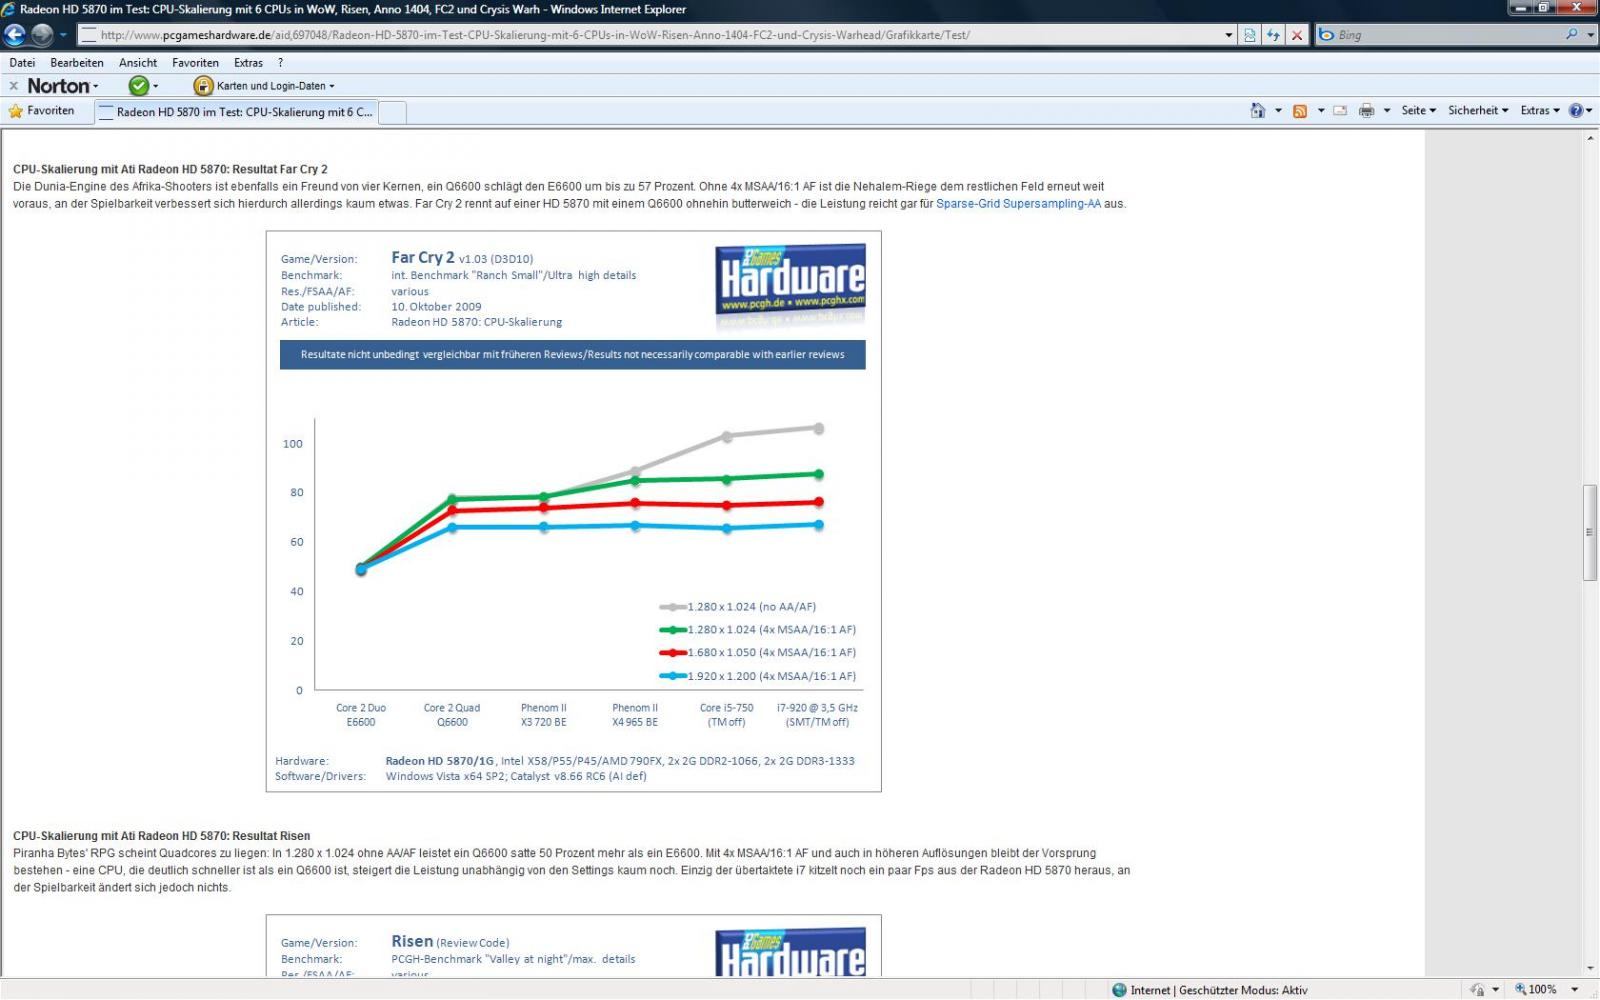The width and height of the screenshot is (1600, 1000).
Task: Click grey legend entry 1.280 x 1.024 (no AA/AF)
Action: 737,607
